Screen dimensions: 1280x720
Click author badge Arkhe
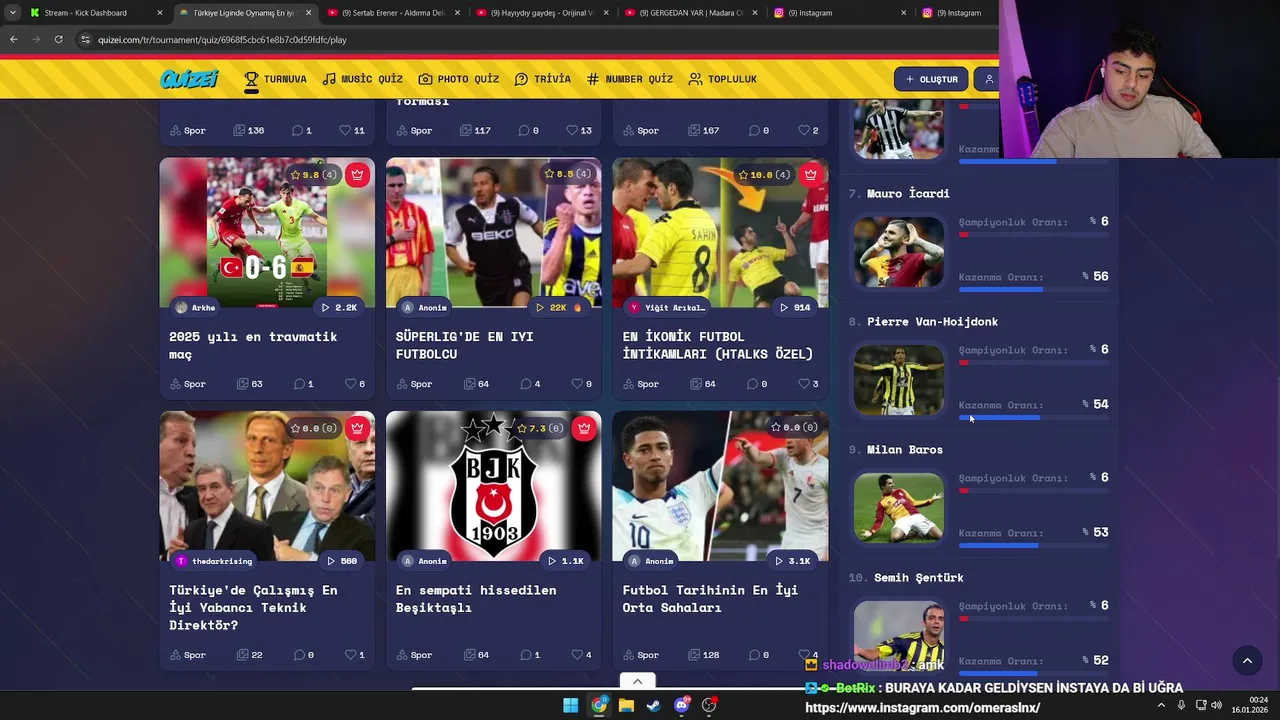point(195,307)
